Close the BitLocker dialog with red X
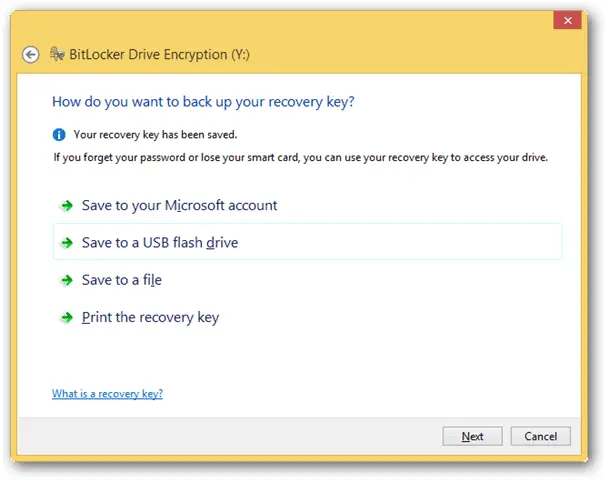 pos(567,20)
